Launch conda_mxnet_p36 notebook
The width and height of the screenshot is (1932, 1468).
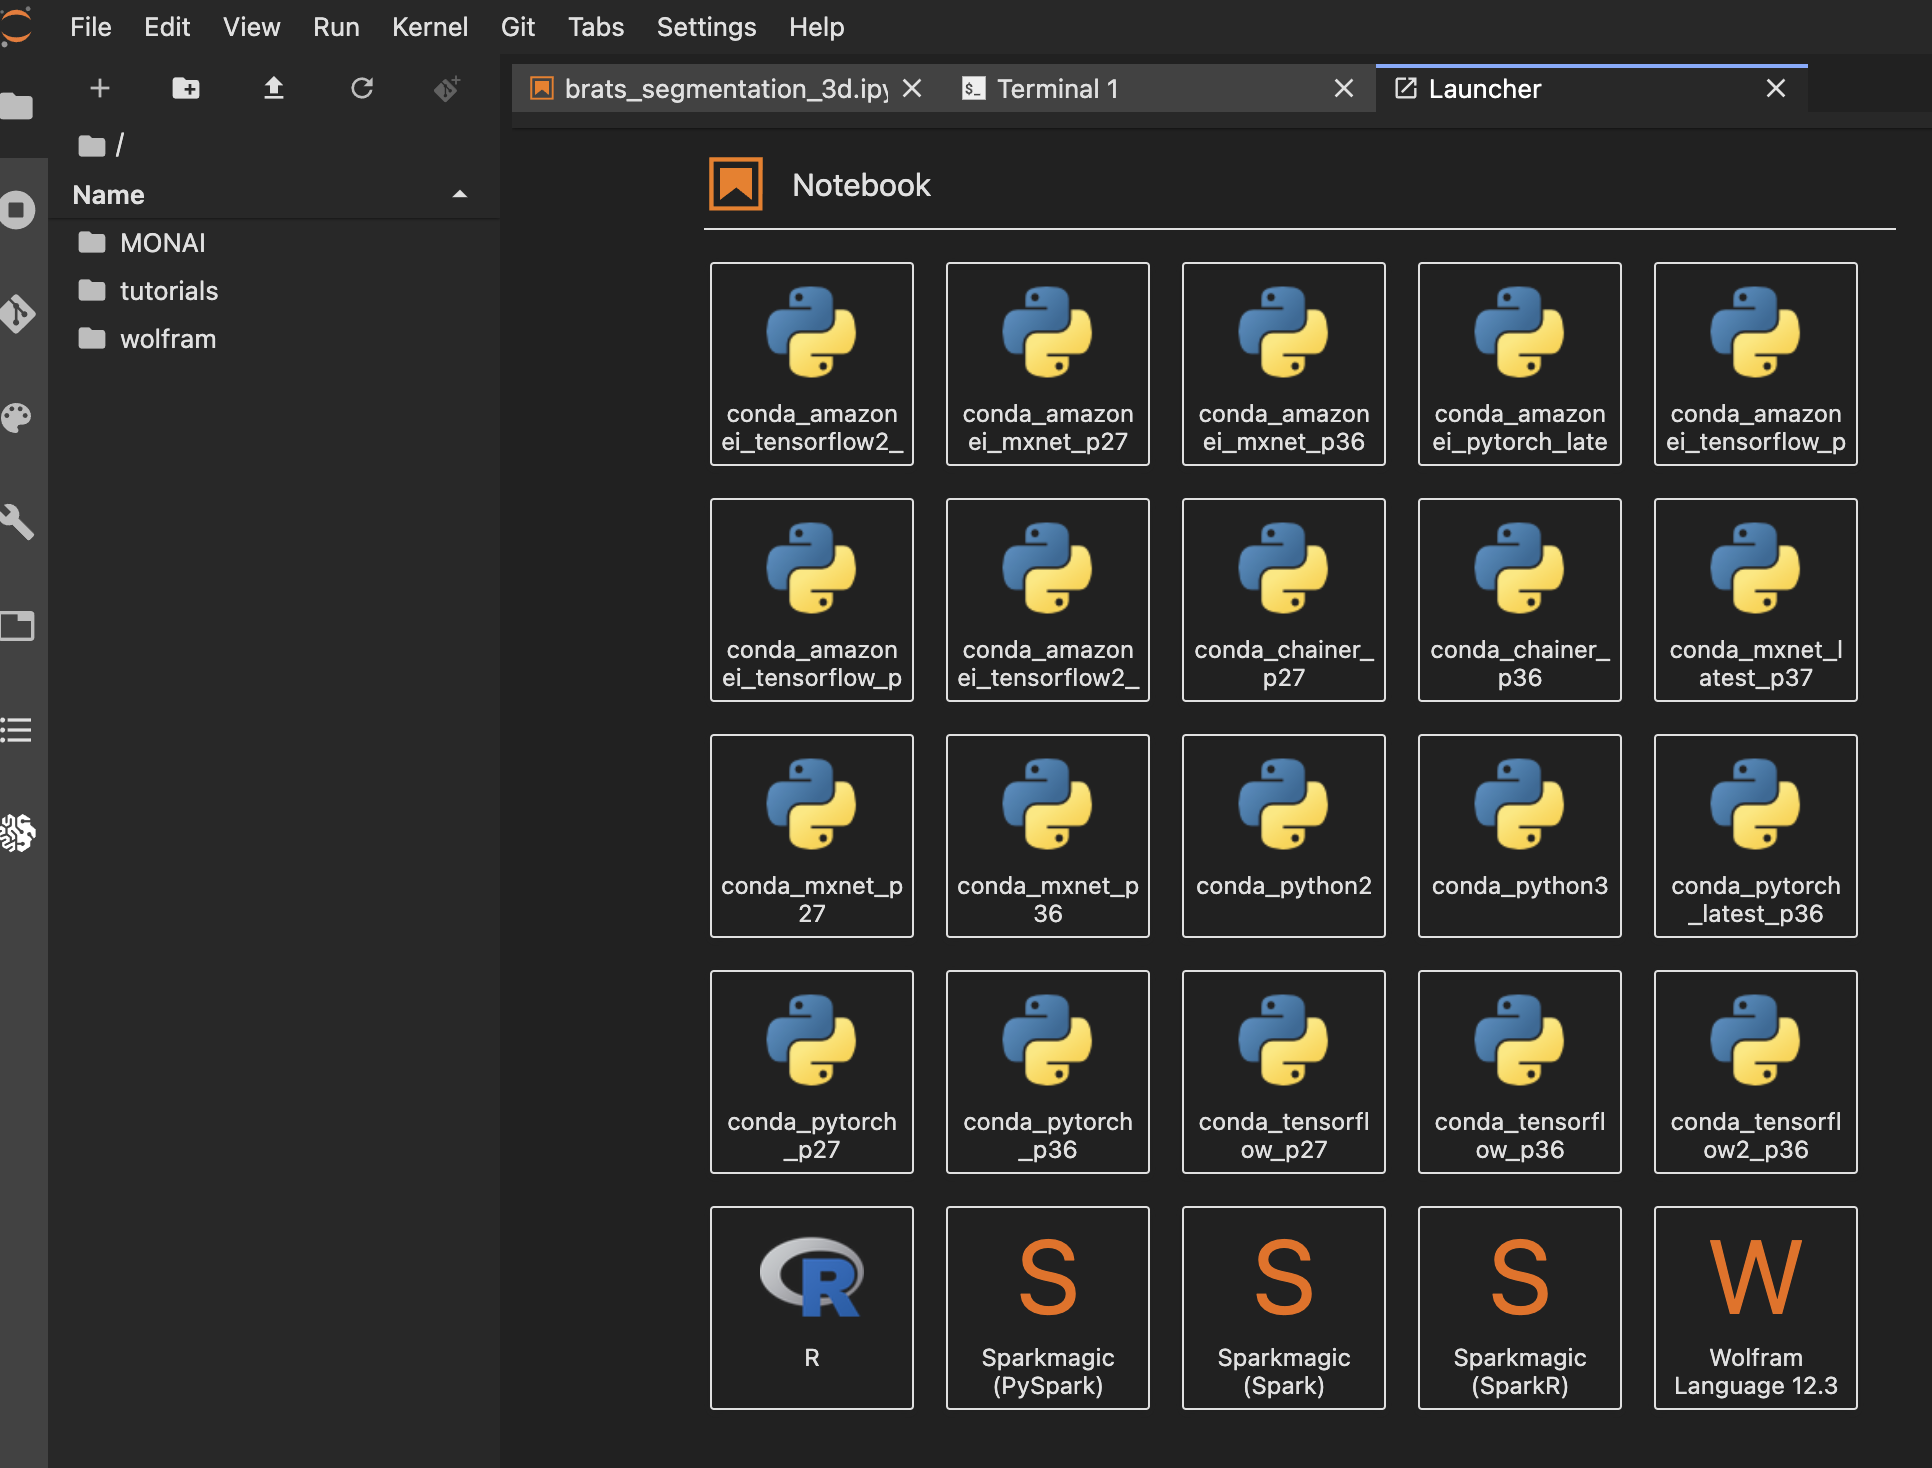pyautogui.click(x=1047, y=836)
